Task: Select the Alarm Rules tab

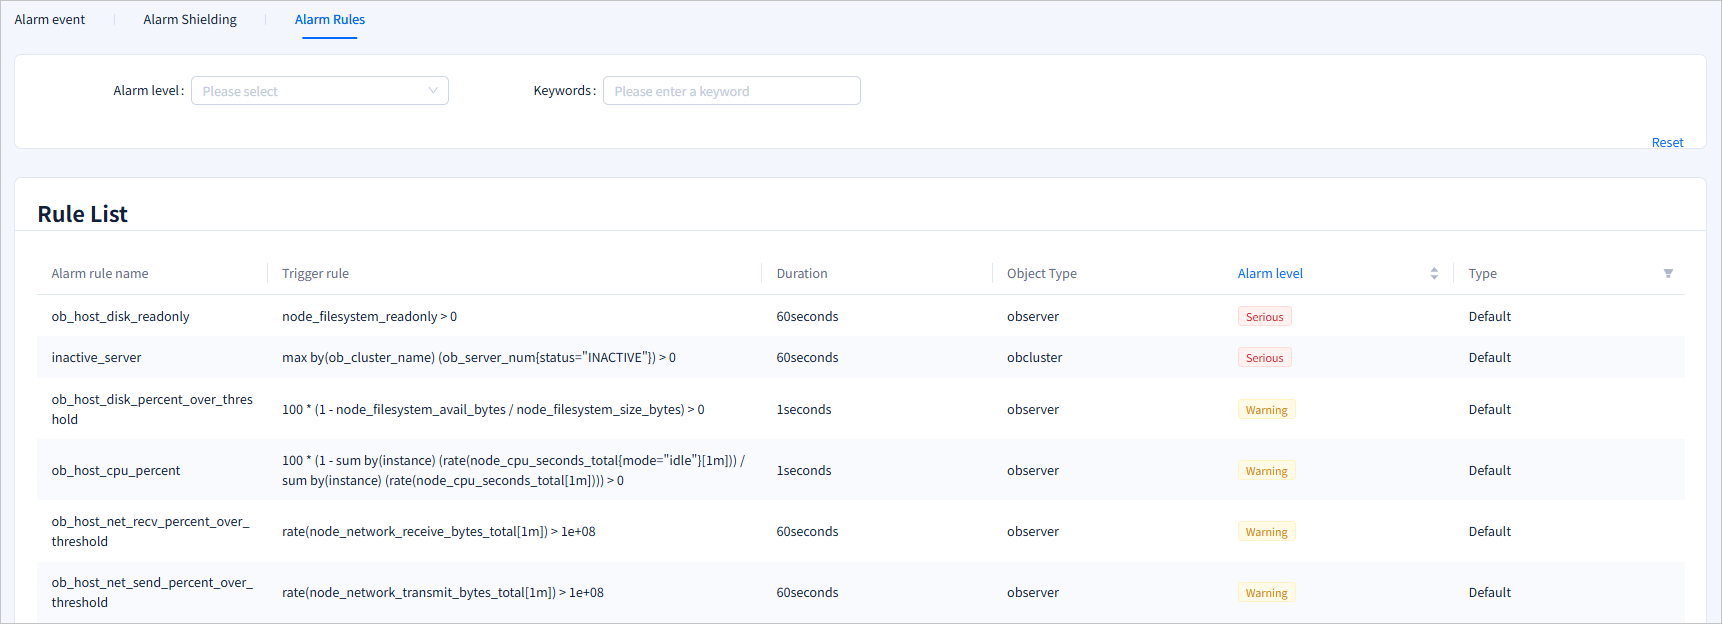Action: (x=330, y=20)
